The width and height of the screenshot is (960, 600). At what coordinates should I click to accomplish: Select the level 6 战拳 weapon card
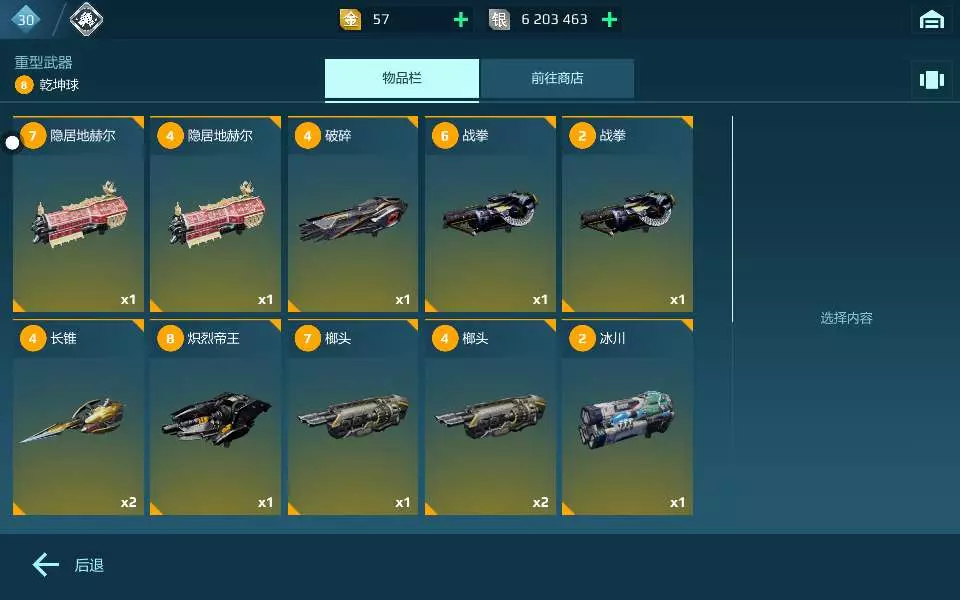point(490,214)
